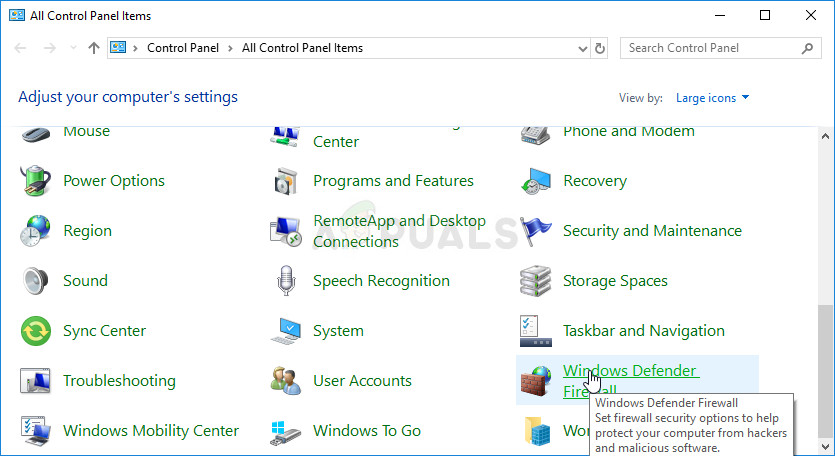Open address bar history dropdown arrow
835x456 pixels.
[x=583, y=48]
